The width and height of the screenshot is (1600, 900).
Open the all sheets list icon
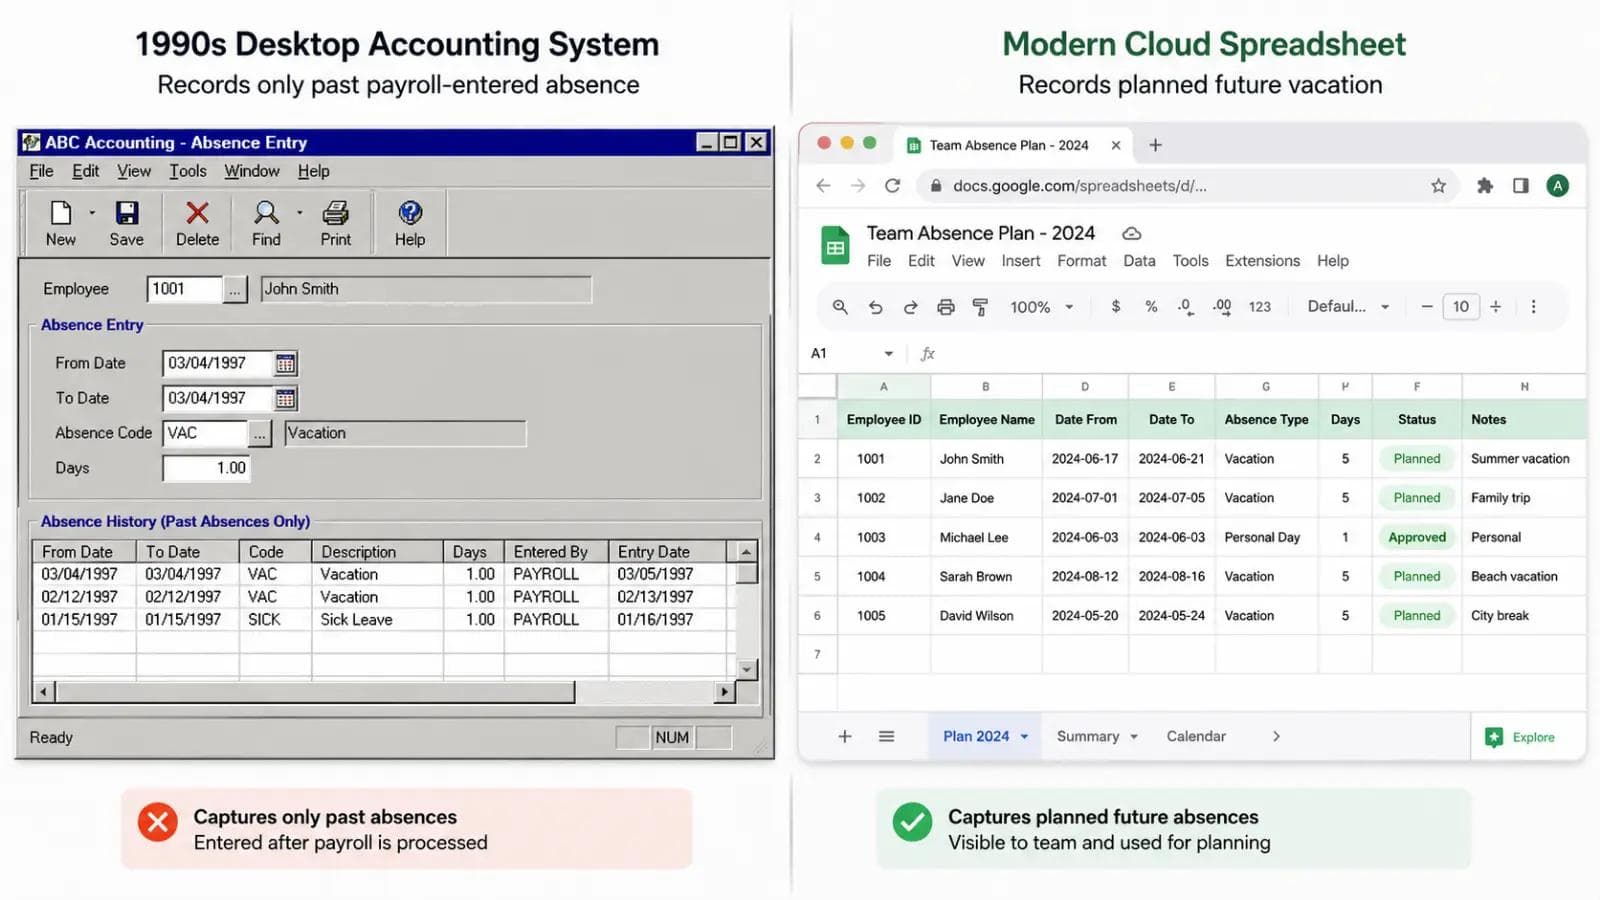[886, 737]
